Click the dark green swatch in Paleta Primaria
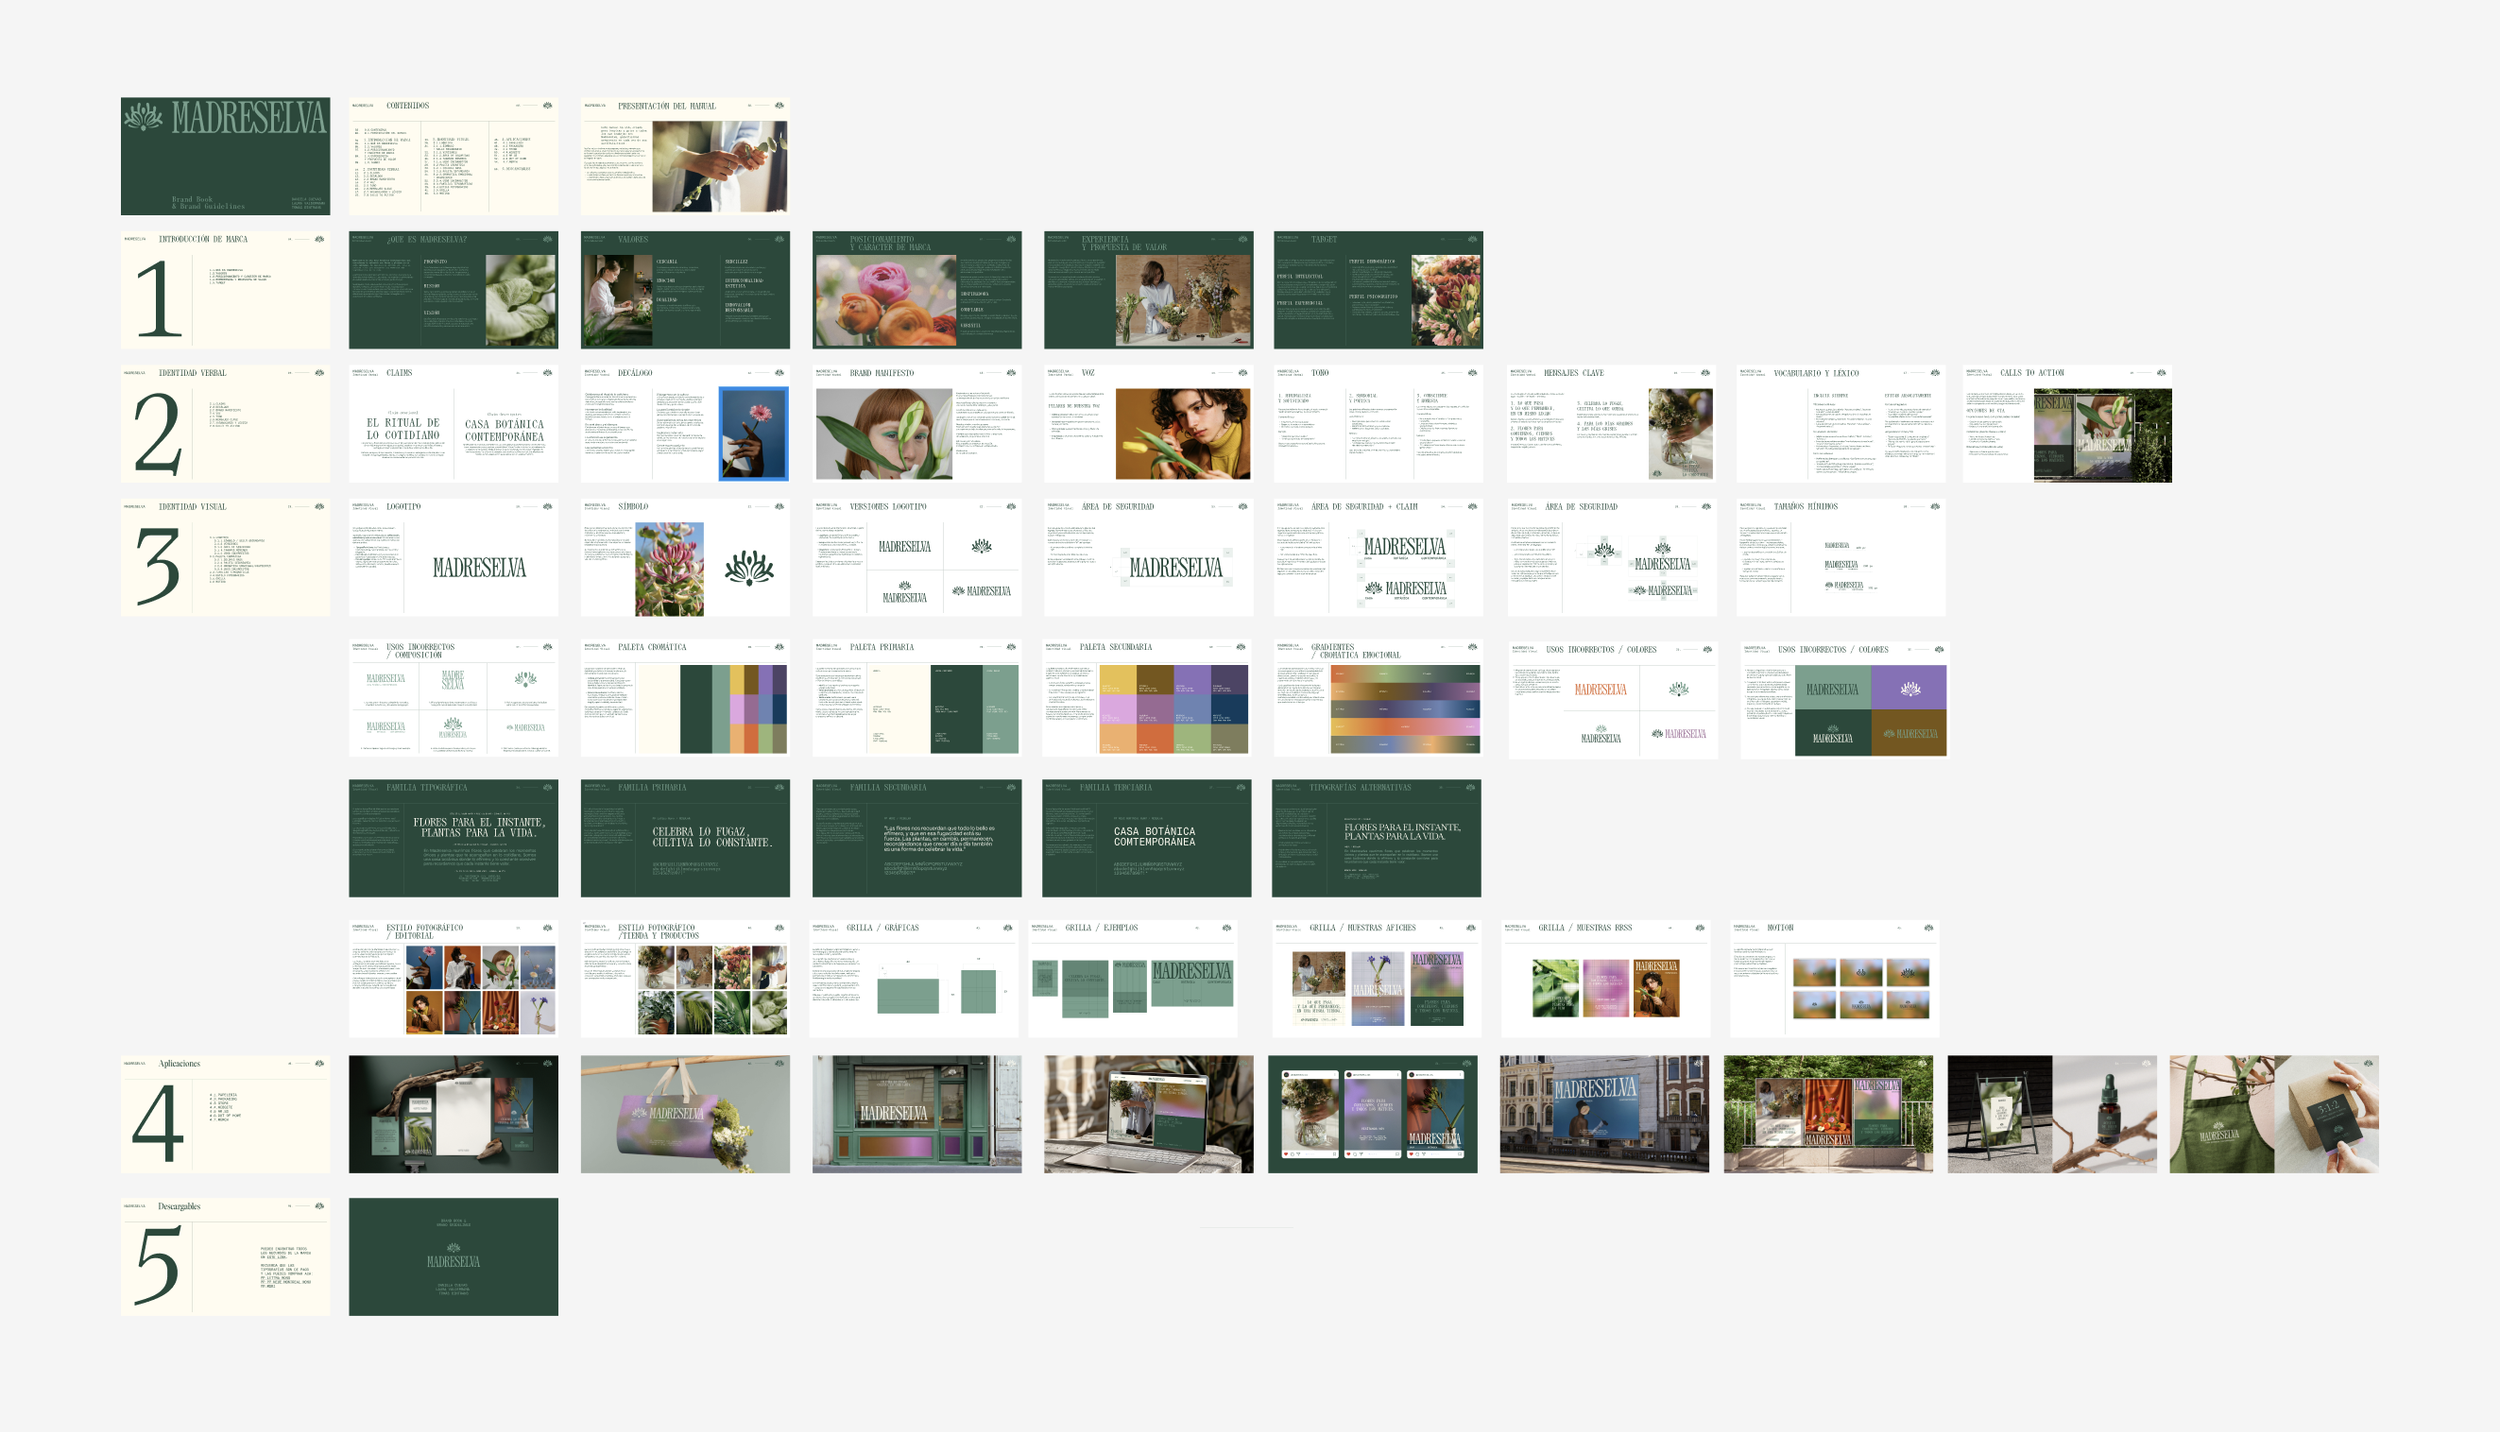This screenshot has height=1432, width=2500. click(x=955, y=708)
